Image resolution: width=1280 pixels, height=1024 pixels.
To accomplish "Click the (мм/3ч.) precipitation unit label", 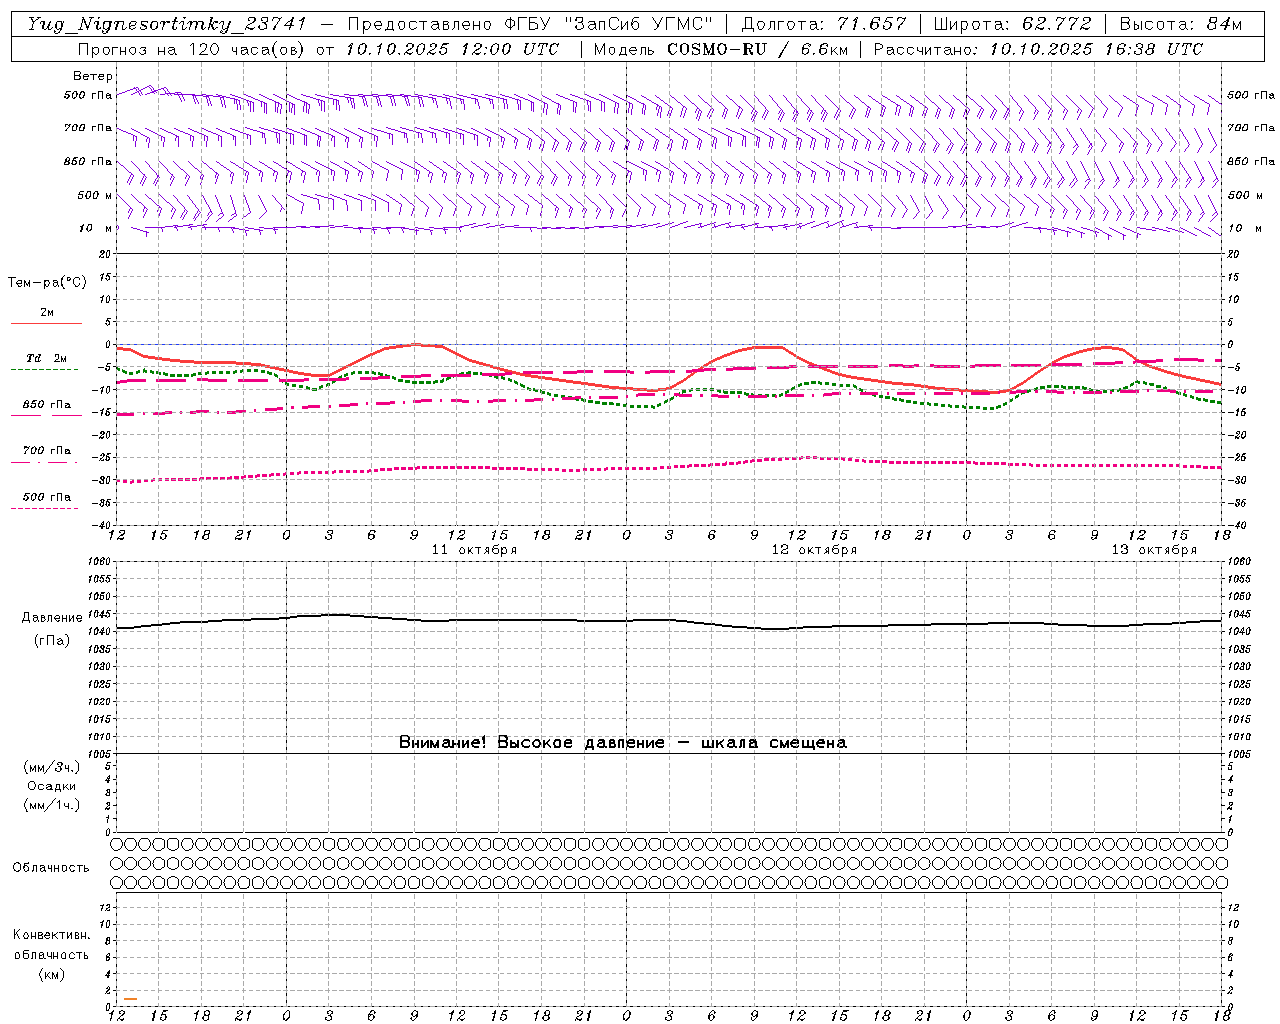I will click(52, 767).
